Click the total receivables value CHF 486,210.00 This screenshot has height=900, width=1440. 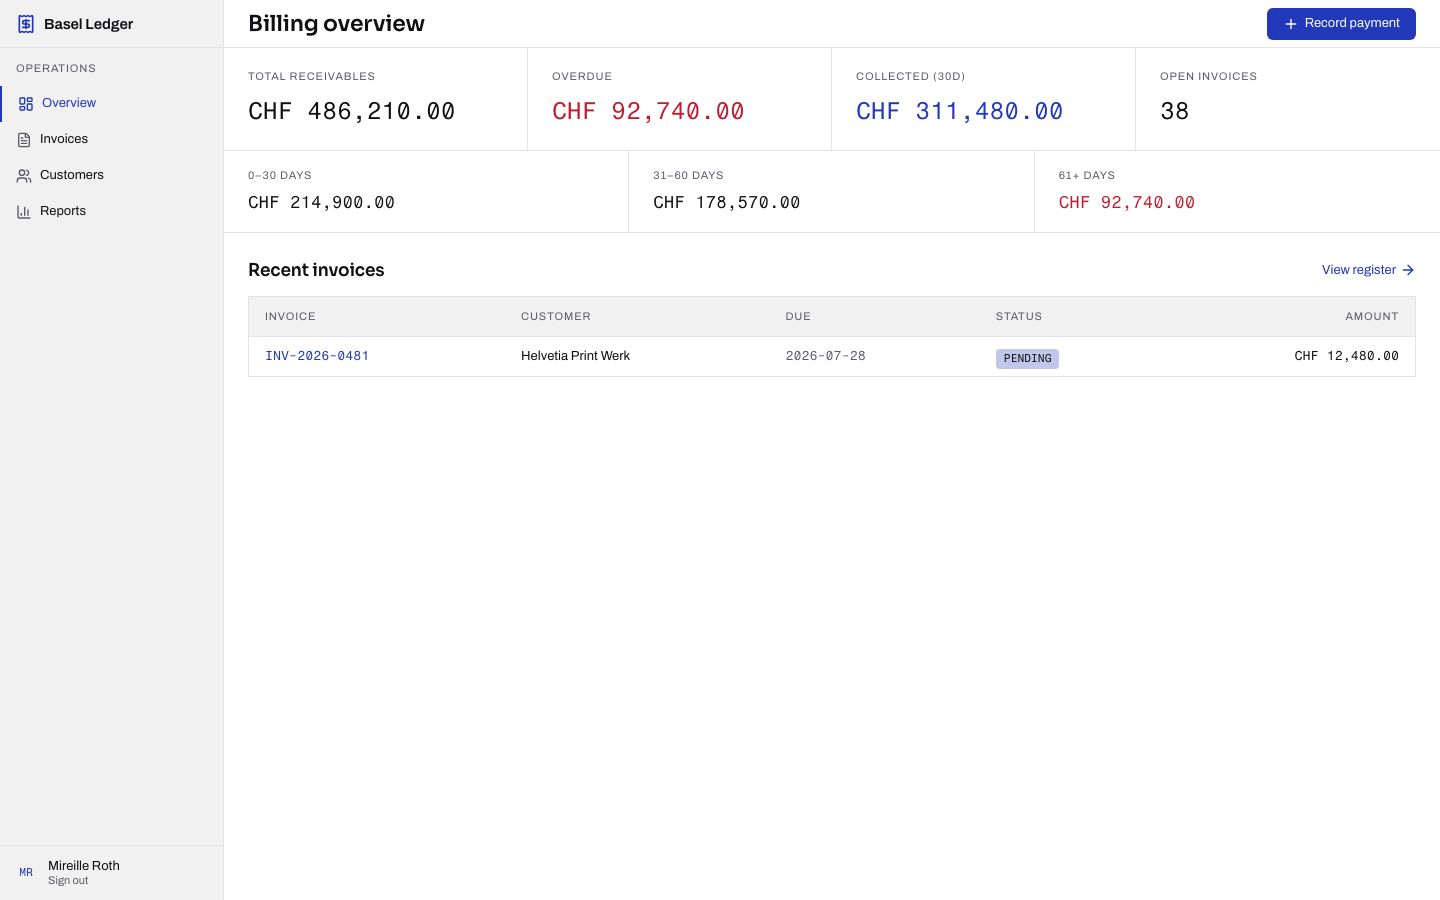(352, 111)
